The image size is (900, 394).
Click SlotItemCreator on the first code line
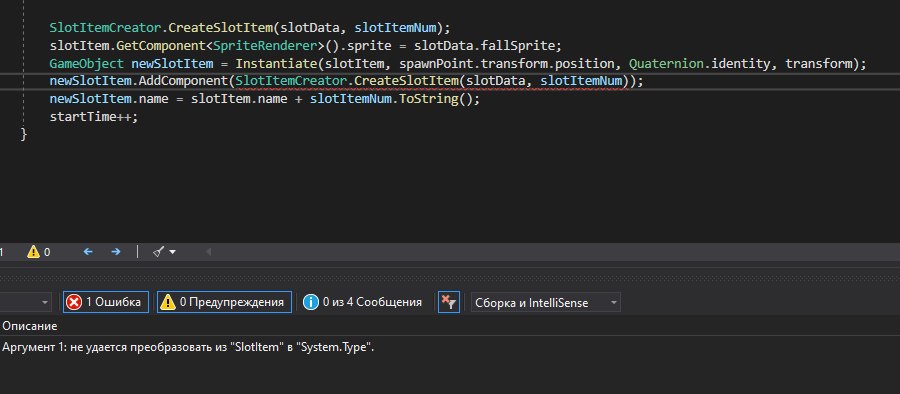pyautogui.click(x=106, y=28)
